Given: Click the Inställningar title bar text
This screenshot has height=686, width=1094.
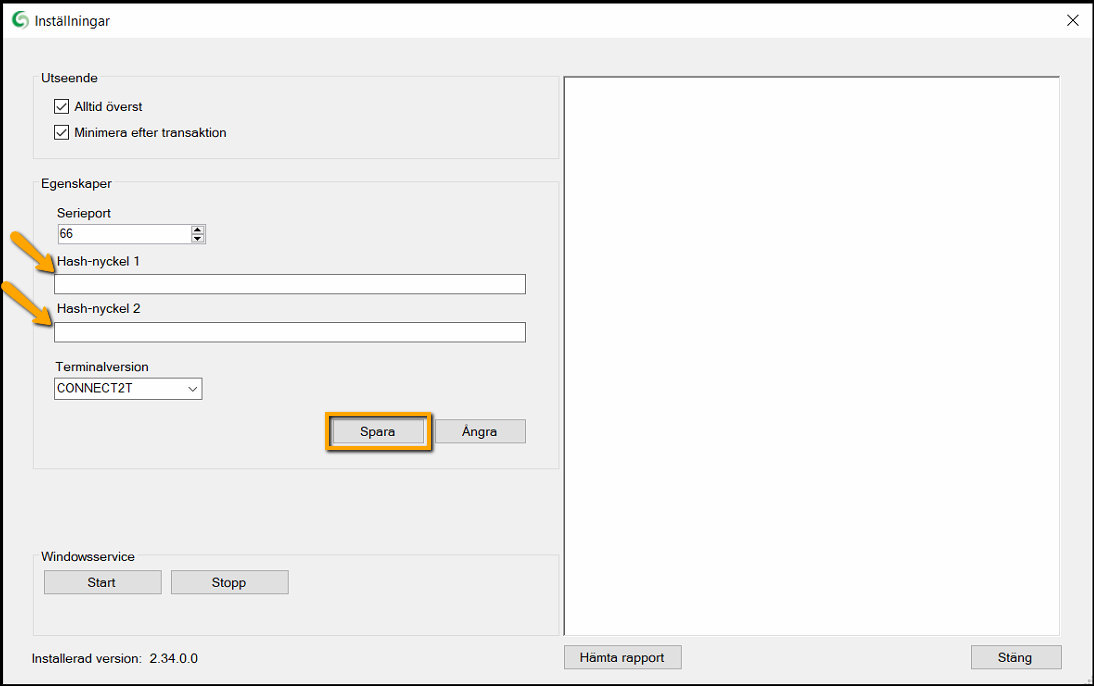Looking at the screenshot, I should tap(72, 20).
